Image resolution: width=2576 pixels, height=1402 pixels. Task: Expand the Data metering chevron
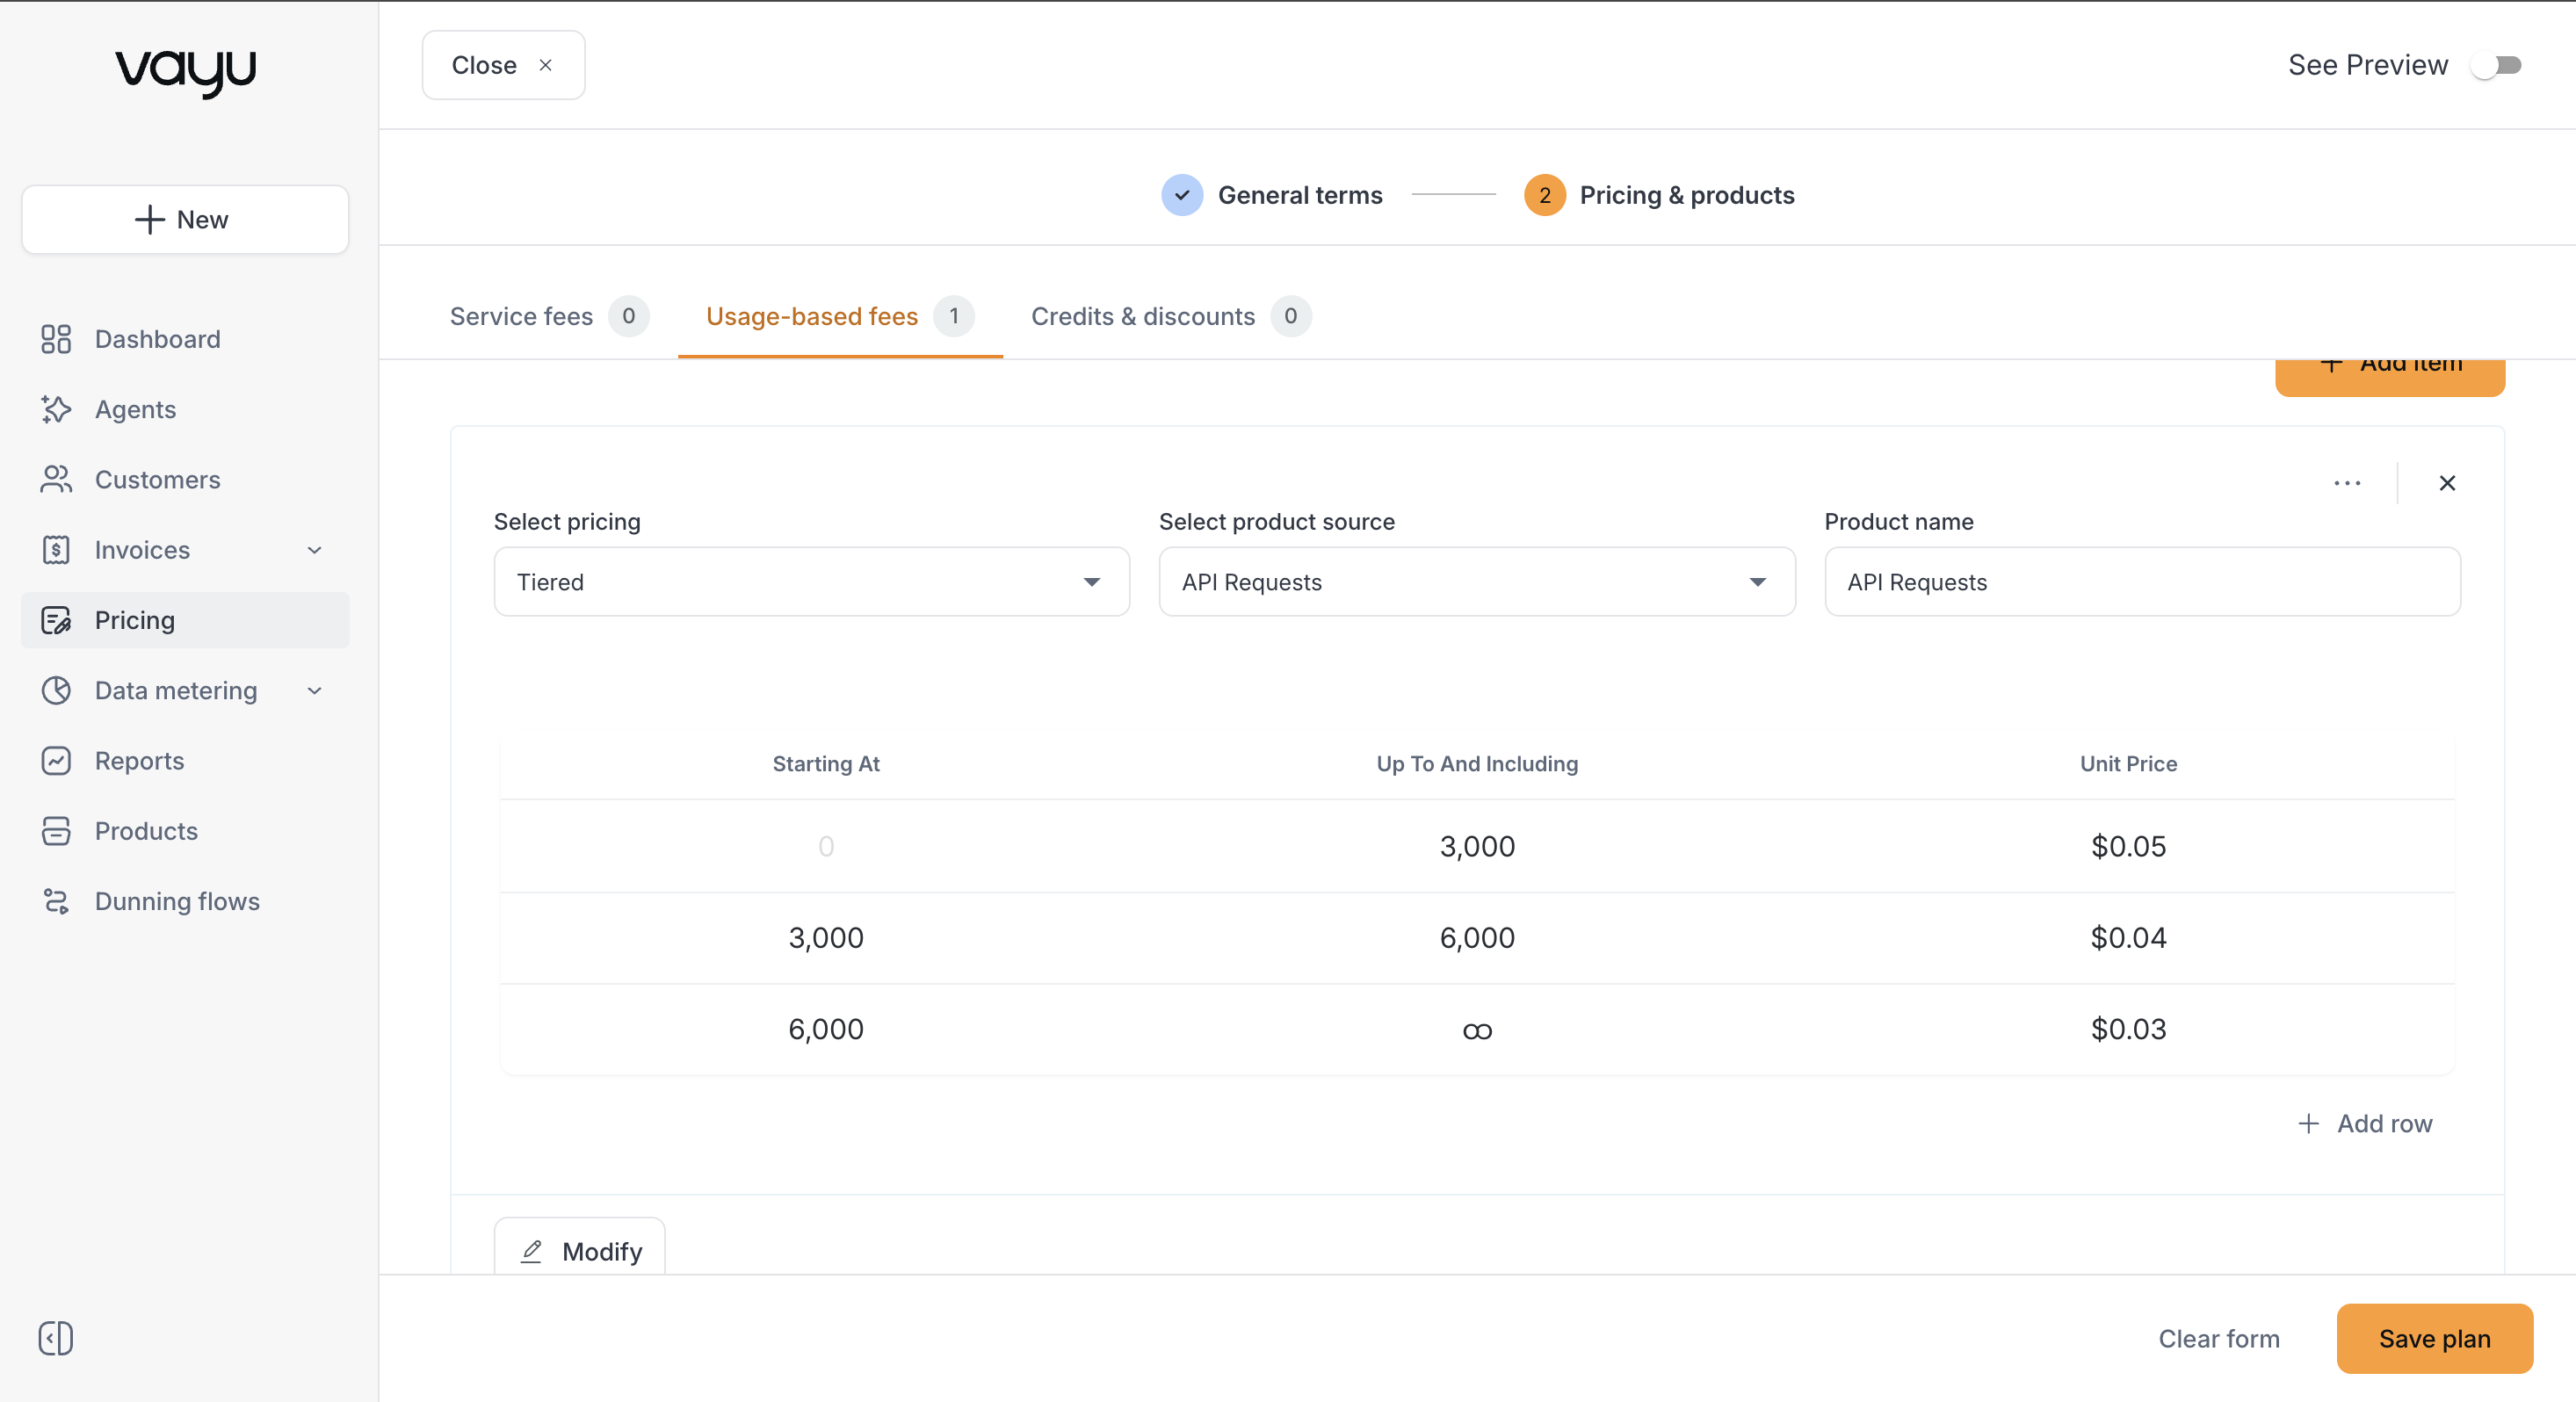(314, 691)
